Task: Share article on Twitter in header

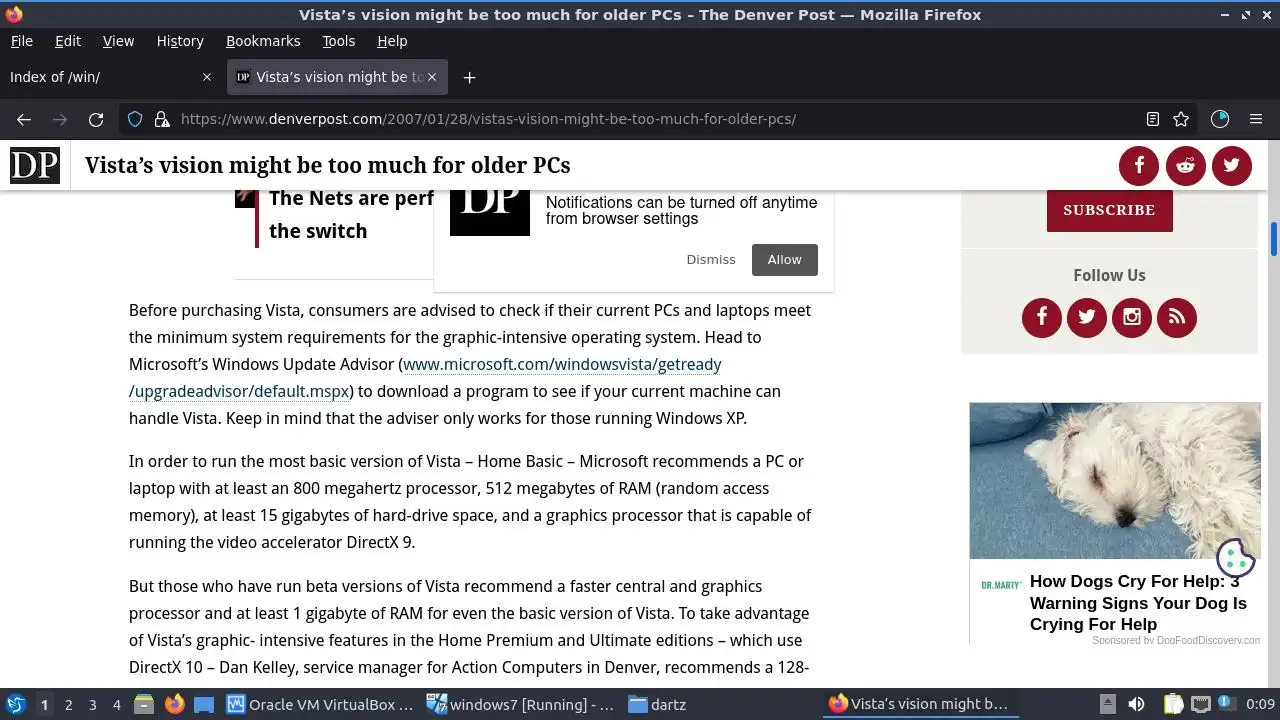Action: click(1232, 166)
